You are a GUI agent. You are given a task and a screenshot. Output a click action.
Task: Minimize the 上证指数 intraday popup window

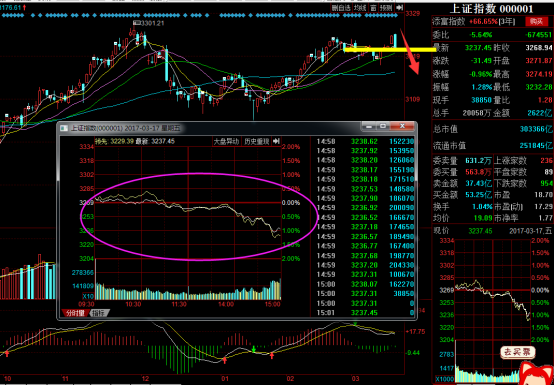[369, 126]
